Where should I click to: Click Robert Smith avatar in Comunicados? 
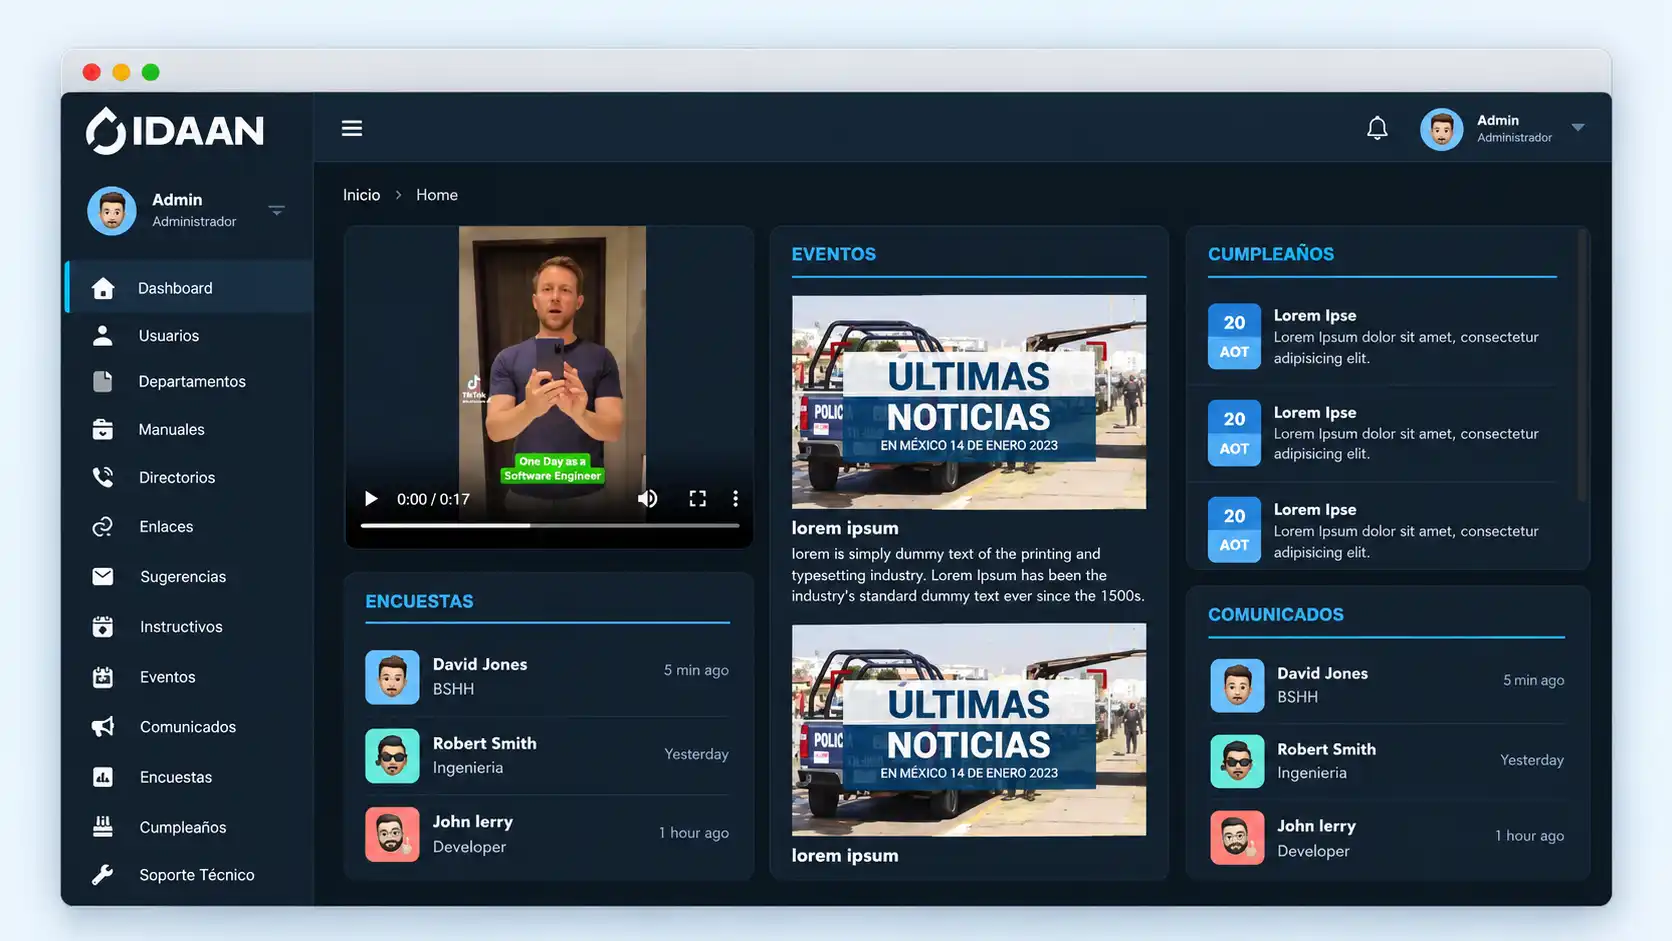[x=1237, y=761]
